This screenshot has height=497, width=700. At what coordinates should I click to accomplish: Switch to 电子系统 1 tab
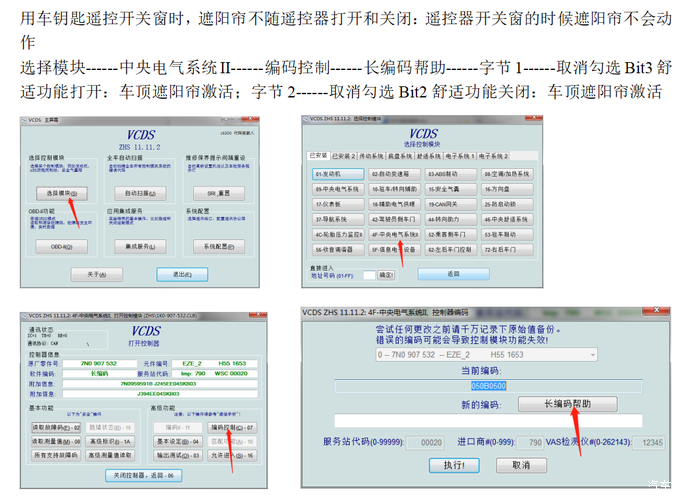460,156
